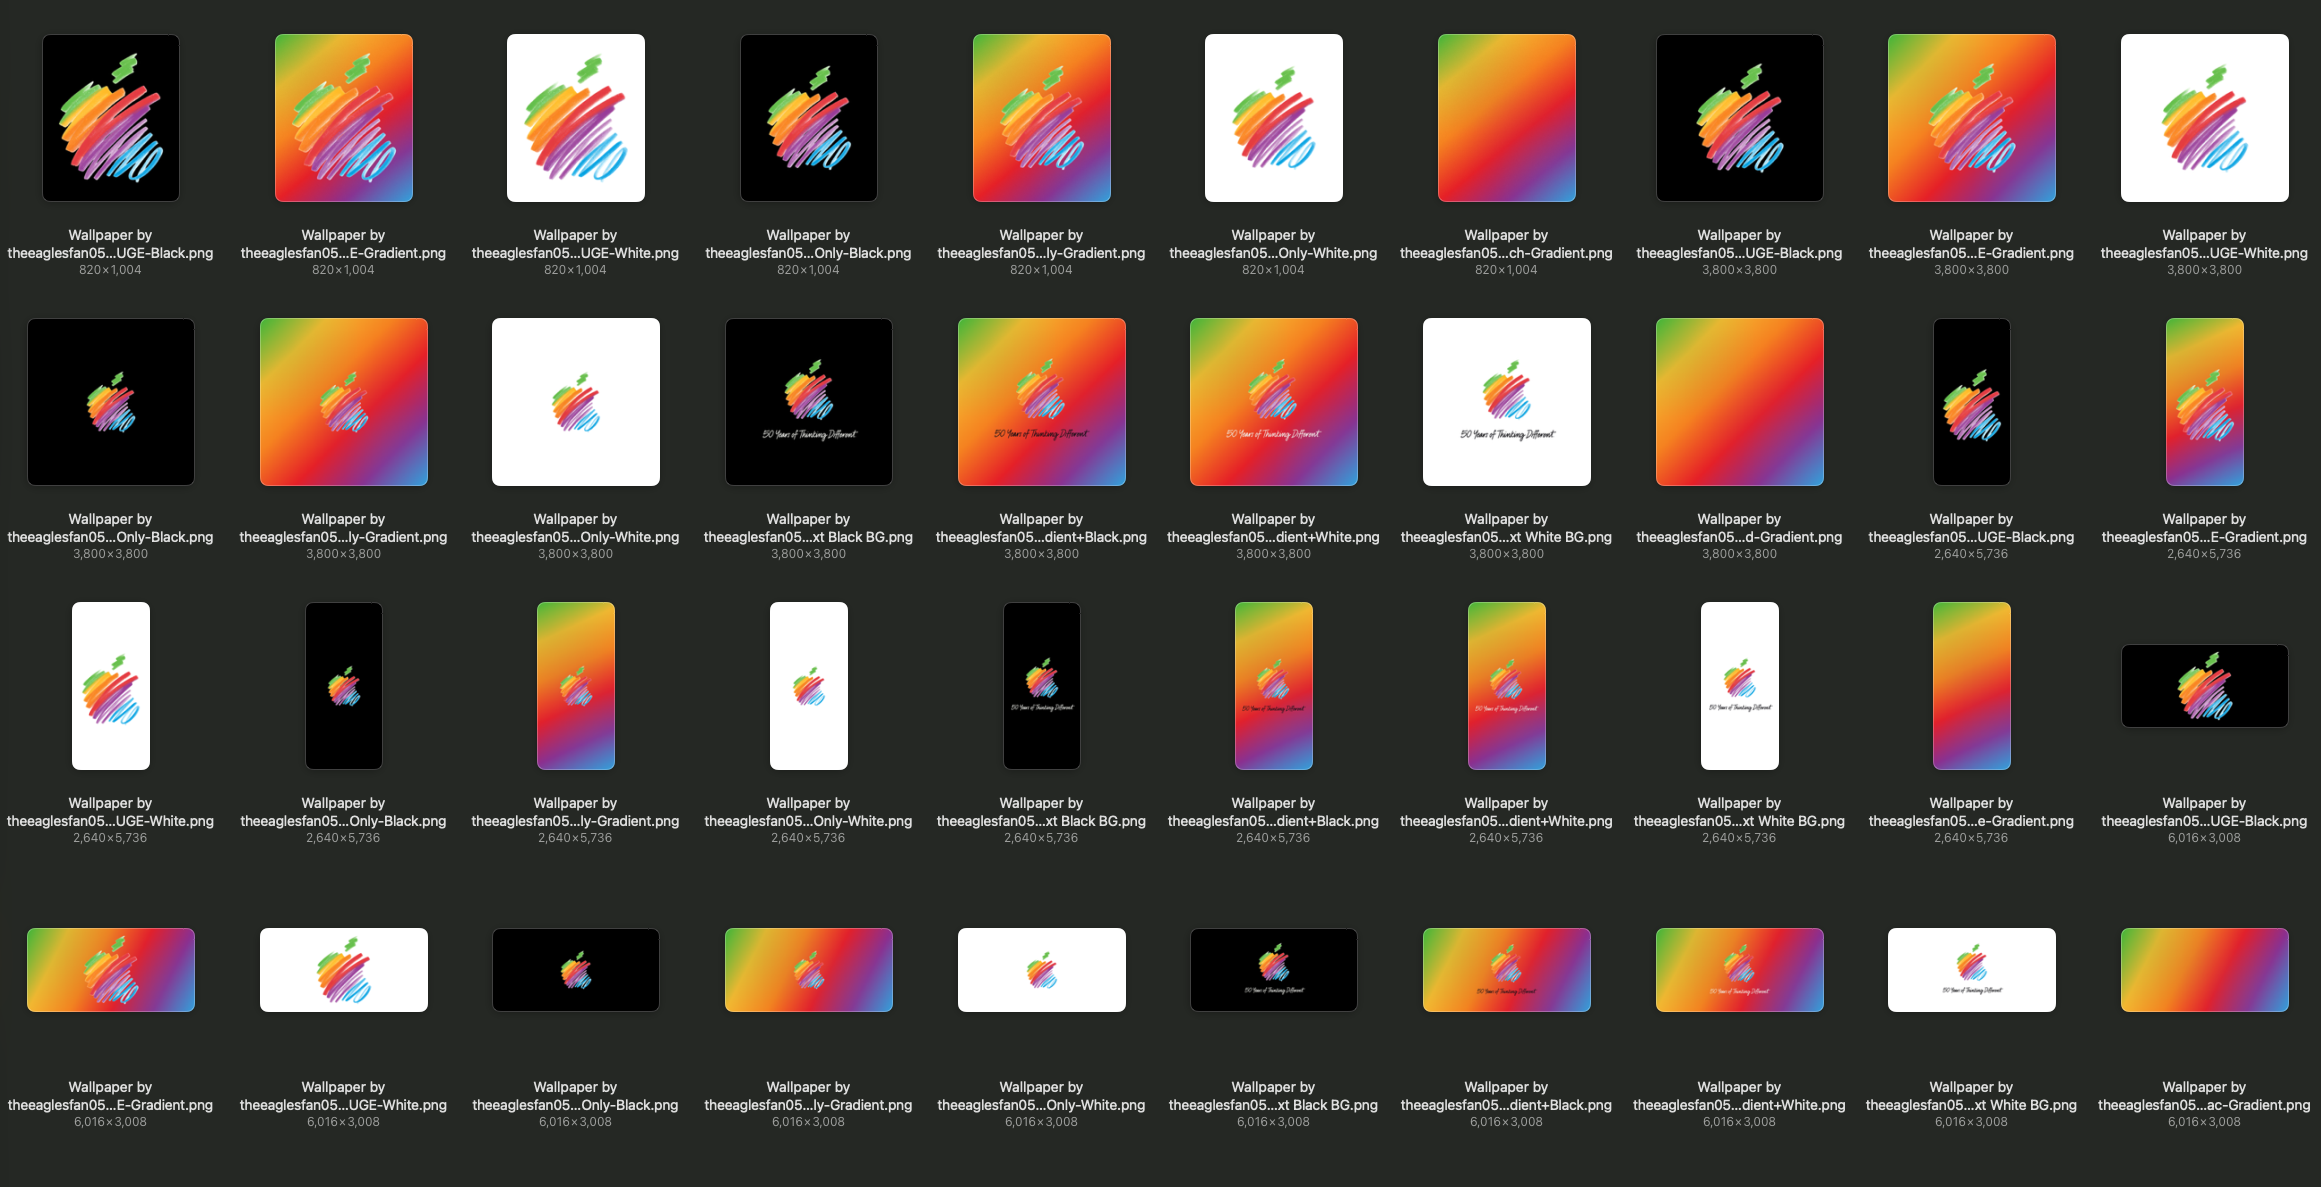Open the E-Gradient thumbnail captioned 6,016×3,008
This screenshot has width=2321, height=1187.
tap(111, 970)
